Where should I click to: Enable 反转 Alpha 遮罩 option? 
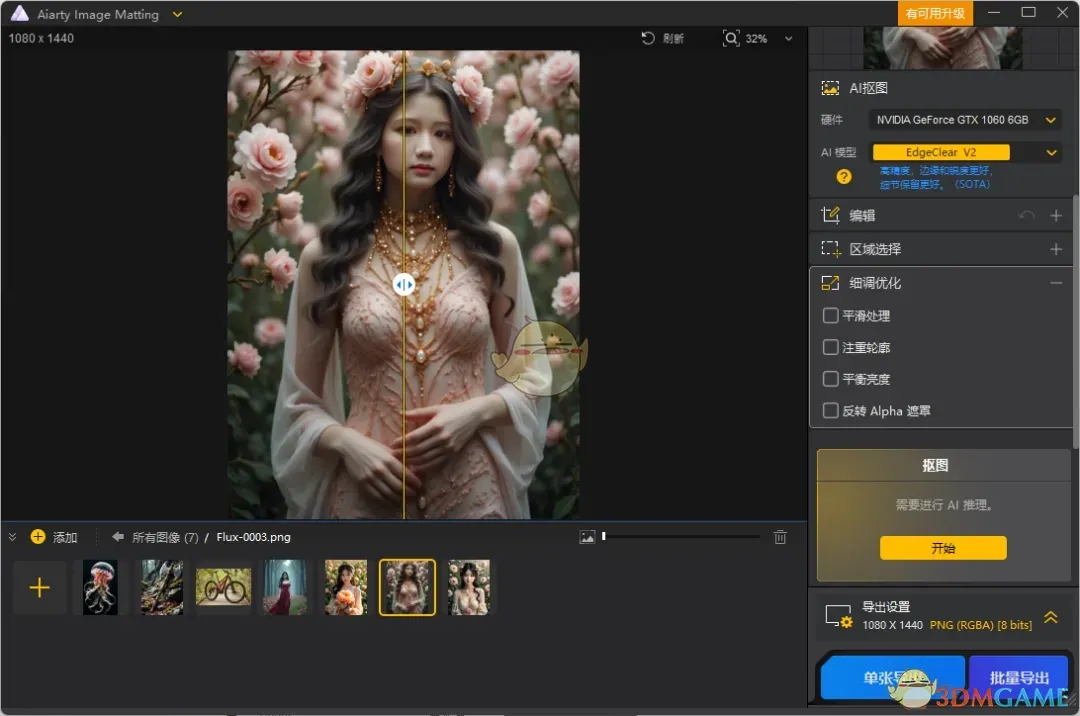tap(830, 410)
